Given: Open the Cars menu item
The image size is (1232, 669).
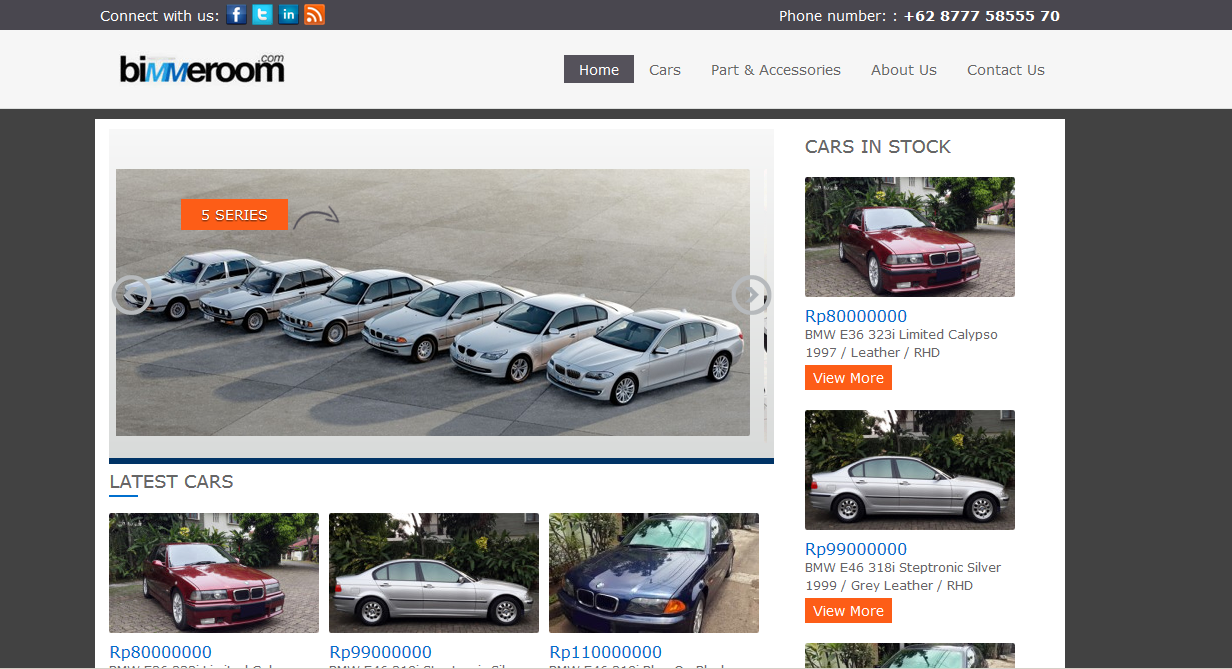Looking at the screenshot, I should point(664,70).
